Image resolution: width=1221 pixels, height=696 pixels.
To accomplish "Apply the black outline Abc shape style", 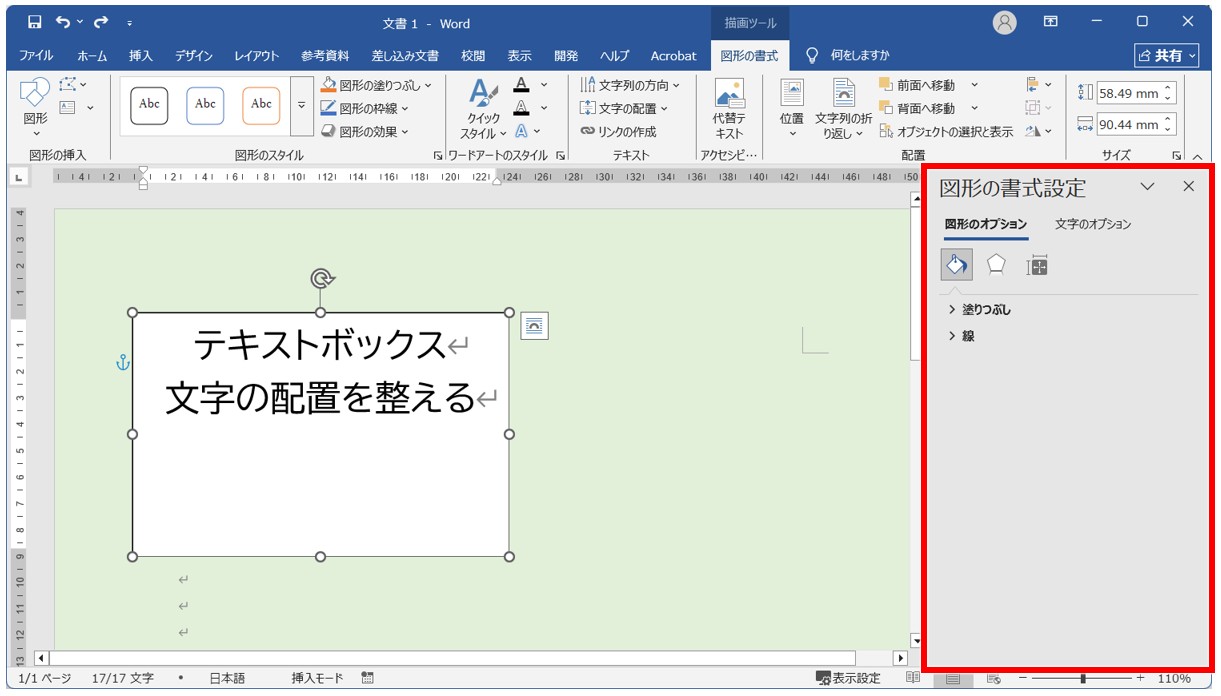I will point(149,104).
